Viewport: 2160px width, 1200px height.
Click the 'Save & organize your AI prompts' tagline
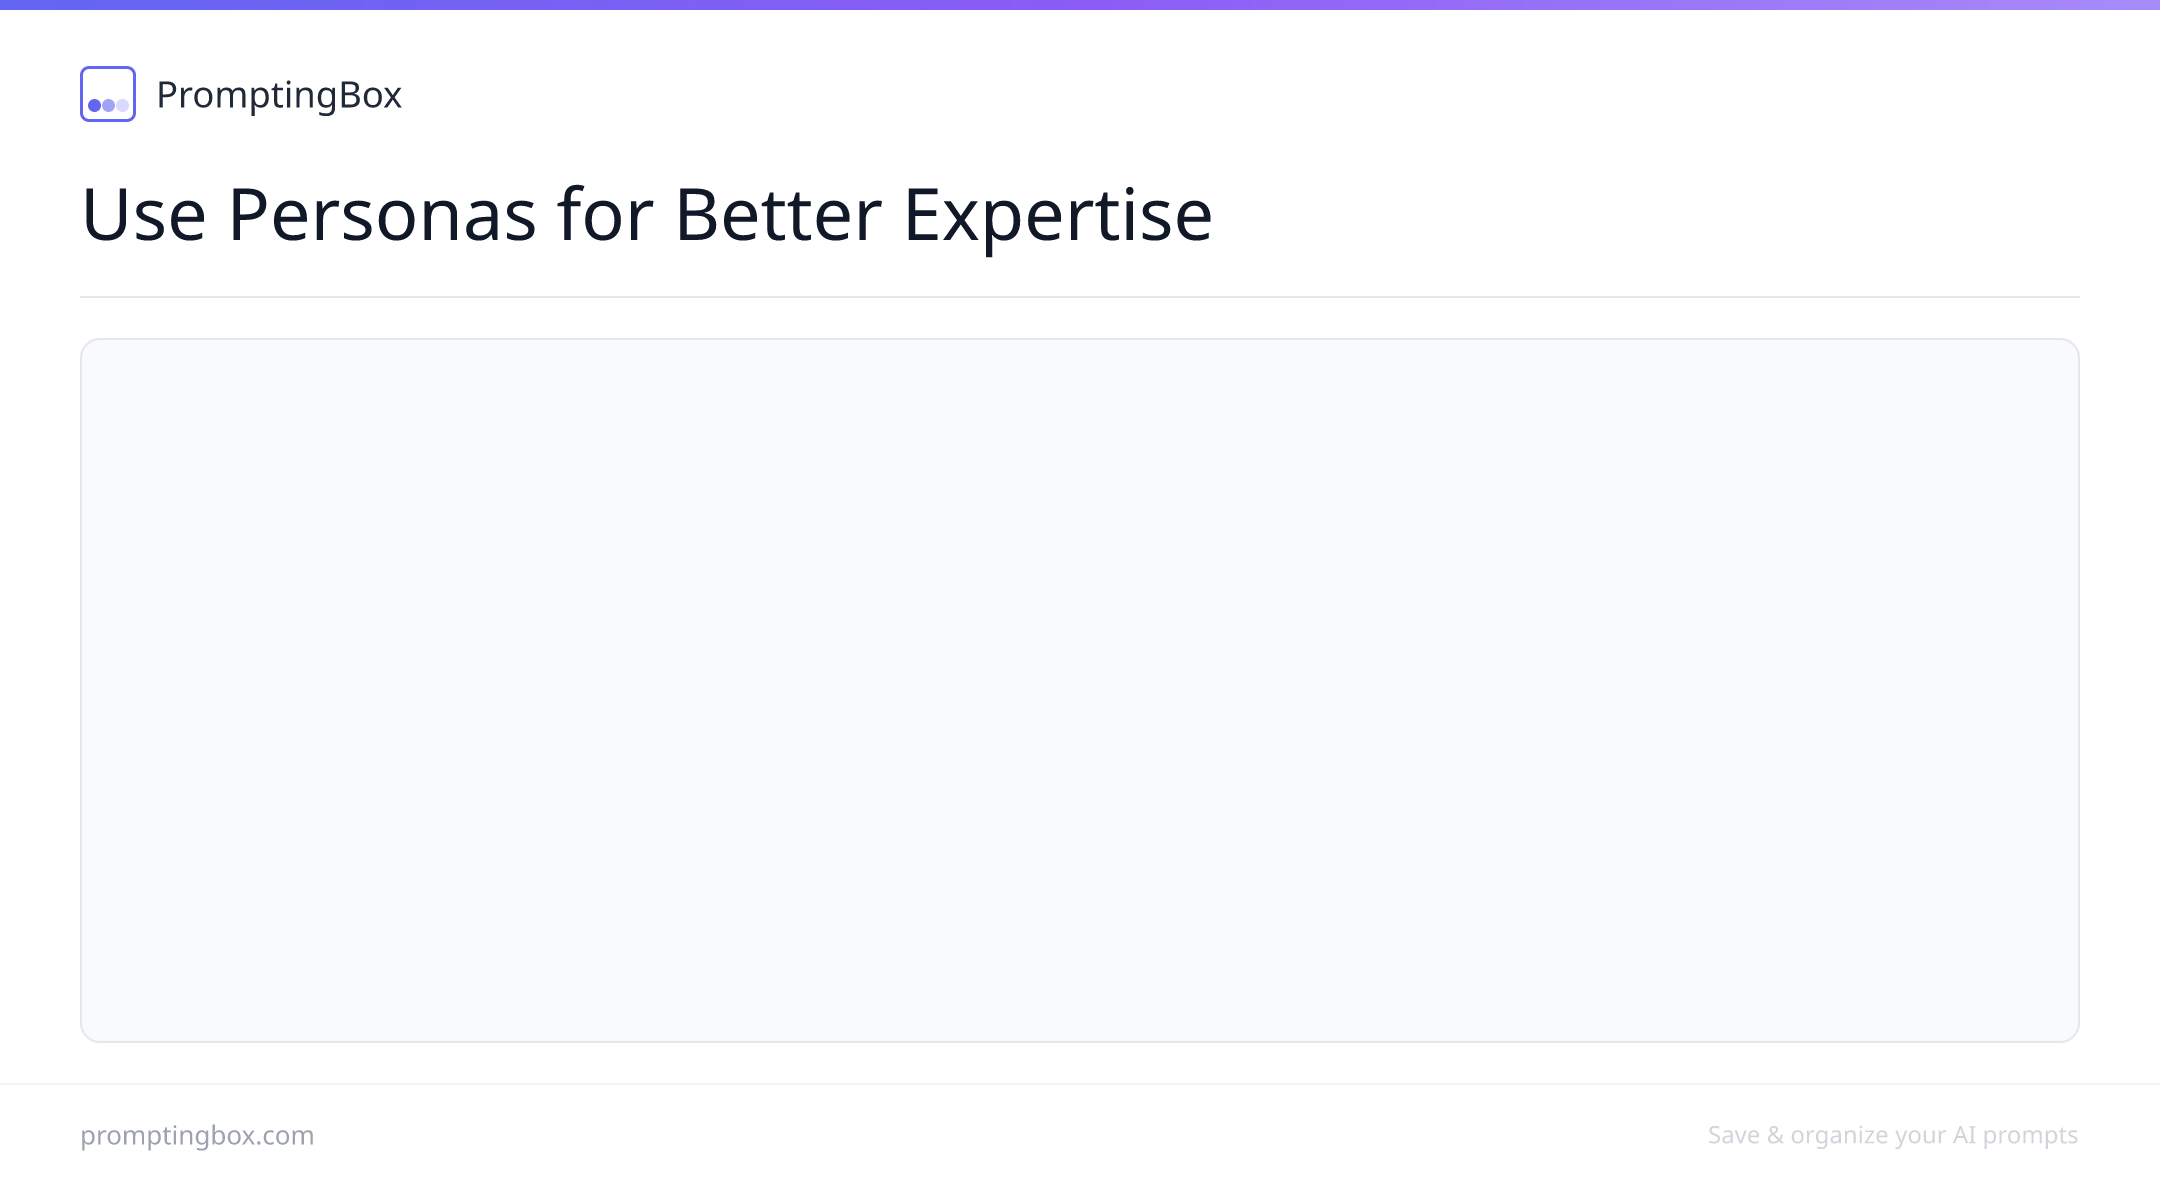point(1893,1135)
